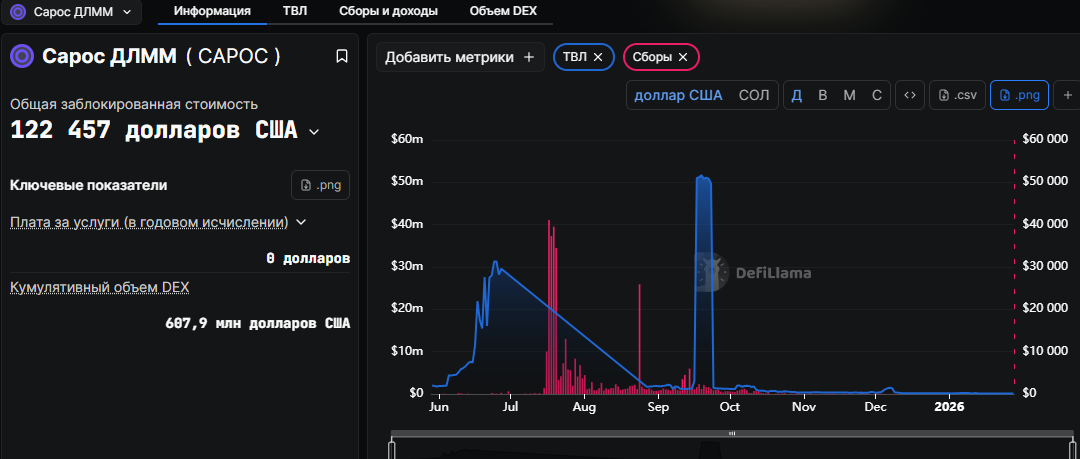This screenshot has height=459, width=1080.
Task: Switch the currency to доллар США
Action: pos(678,95)
